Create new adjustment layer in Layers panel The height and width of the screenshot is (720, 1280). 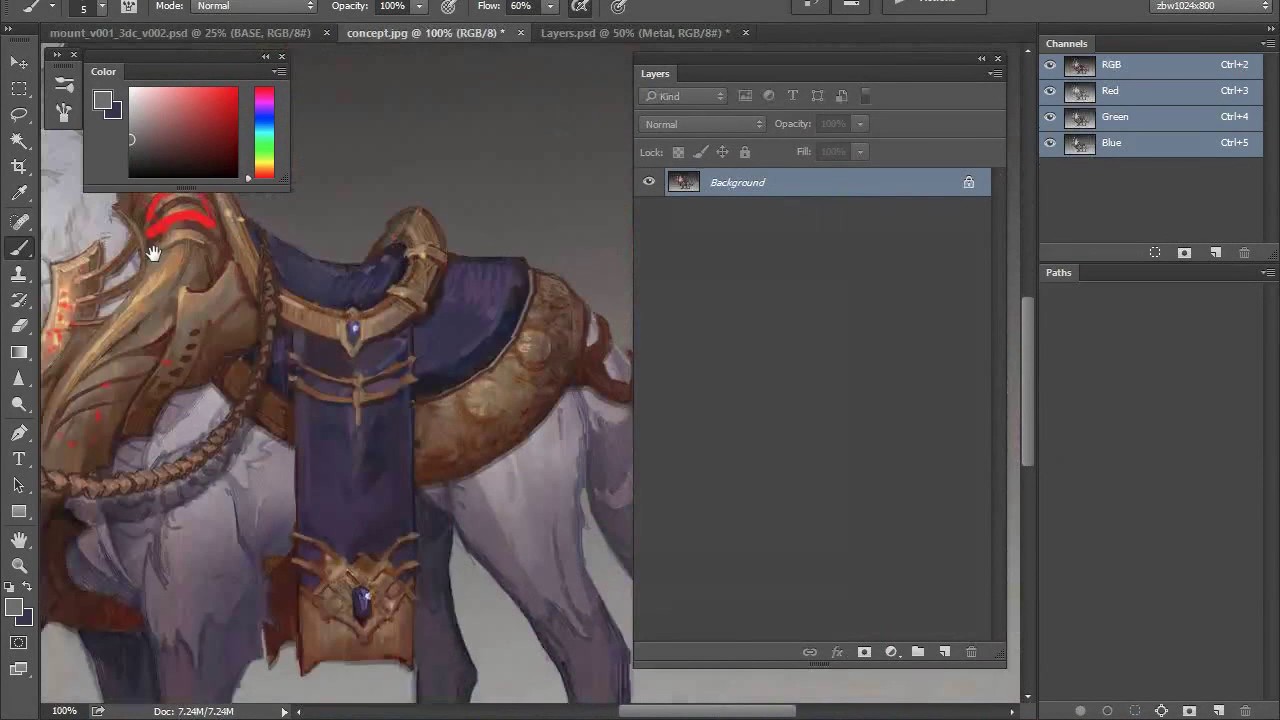(x=891, y=652)
